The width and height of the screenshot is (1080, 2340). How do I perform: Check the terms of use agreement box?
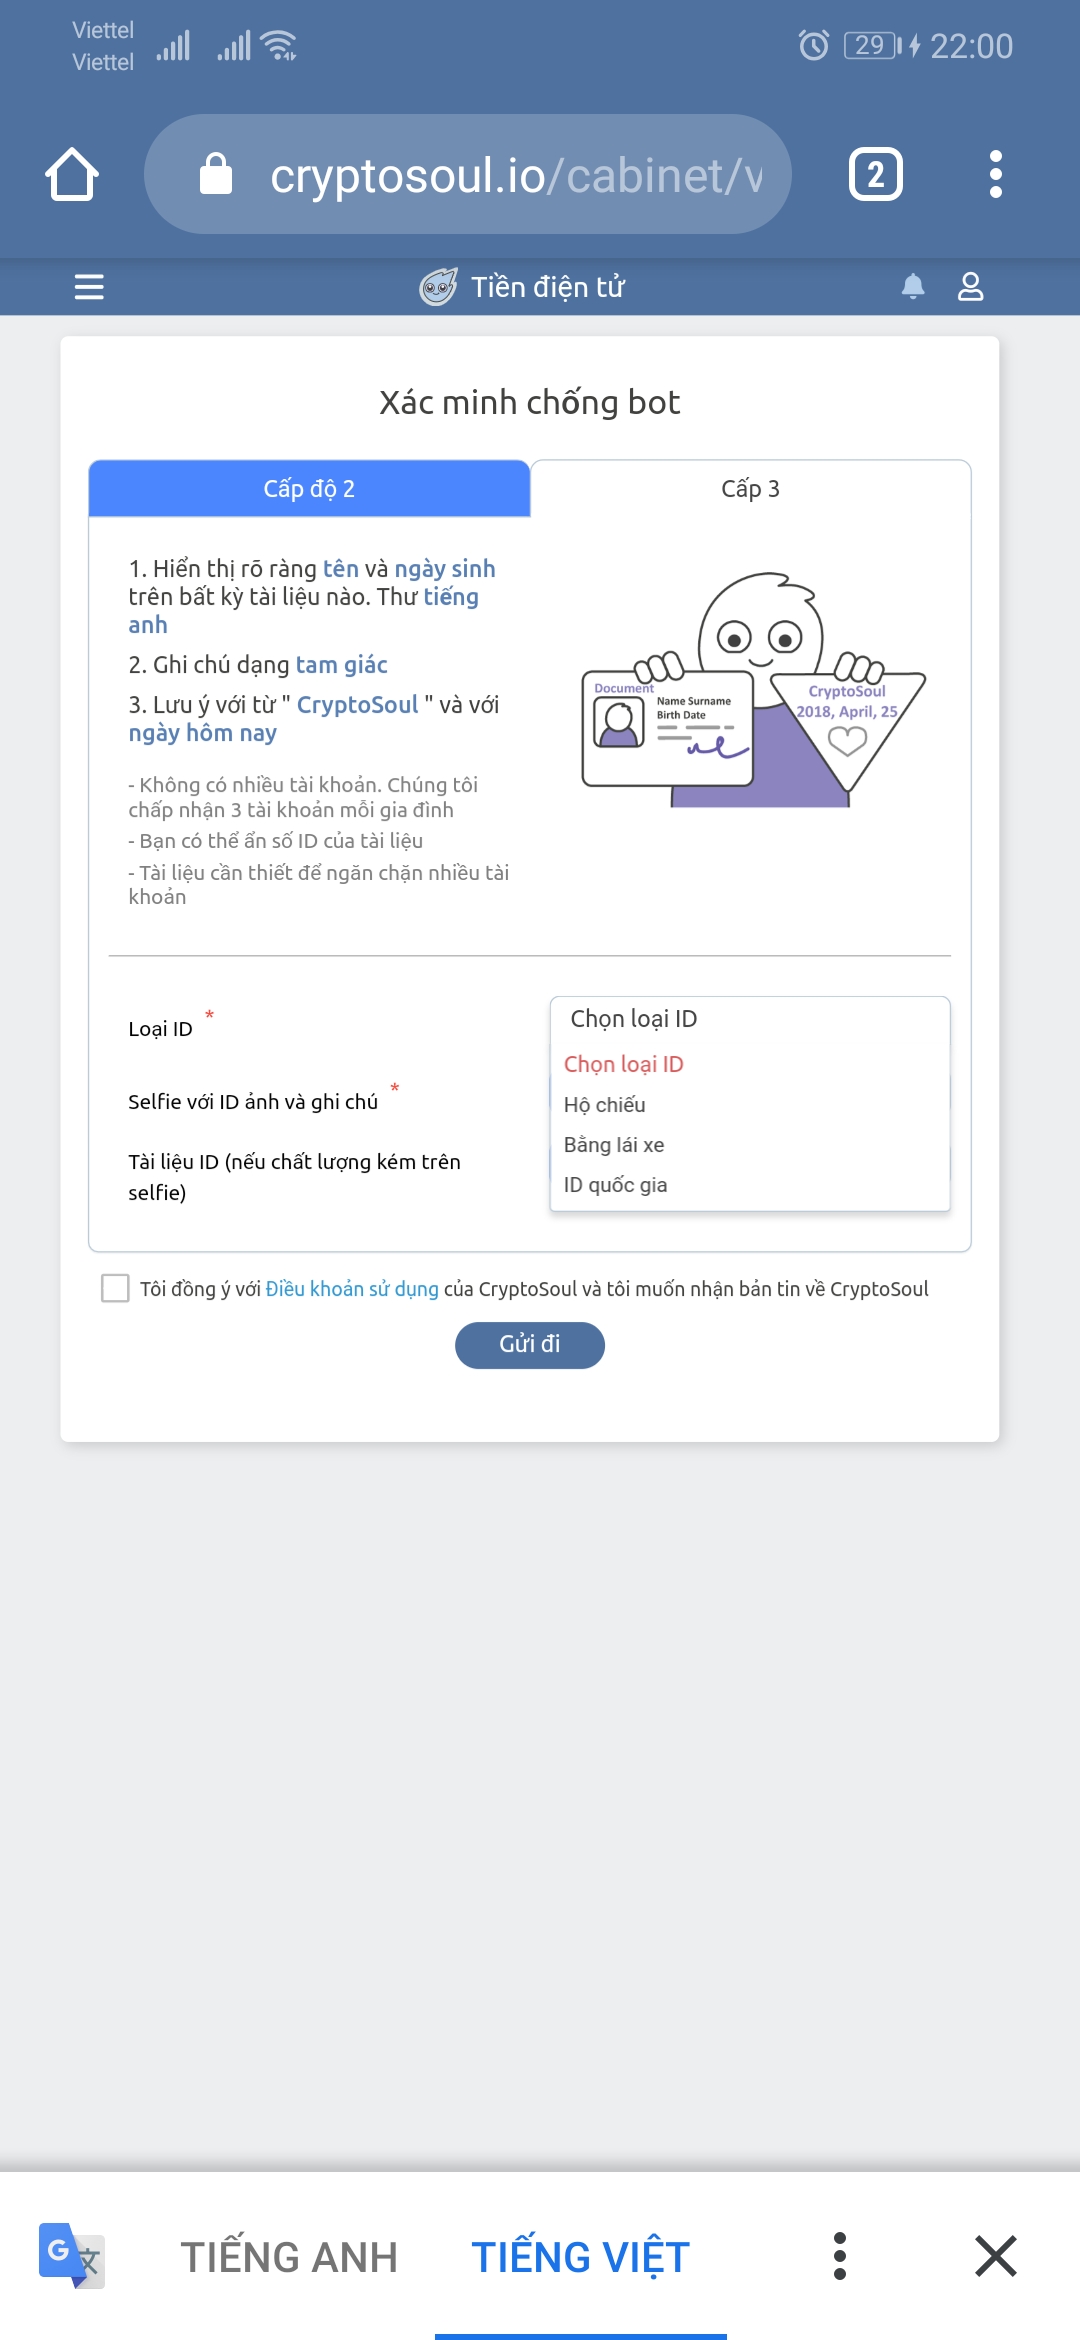pos(116,1288)
